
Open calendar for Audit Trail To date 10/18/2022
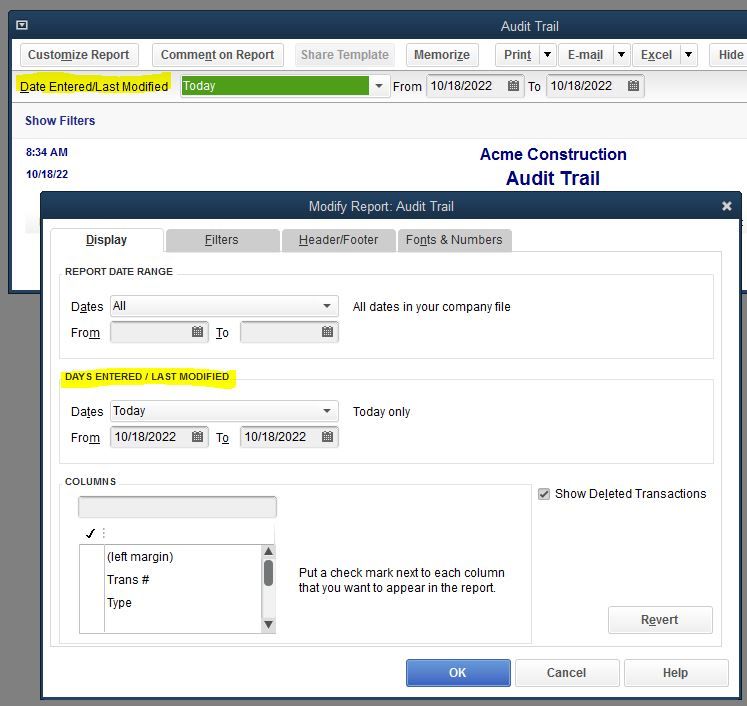(x=633, y=86)
